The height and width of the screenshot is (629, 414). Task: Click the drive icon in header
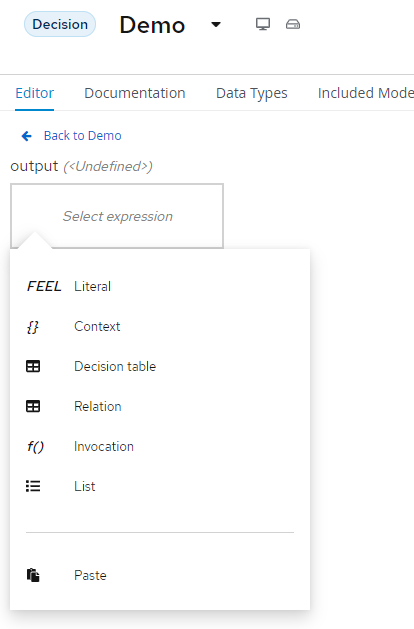(x=293, y=24)
